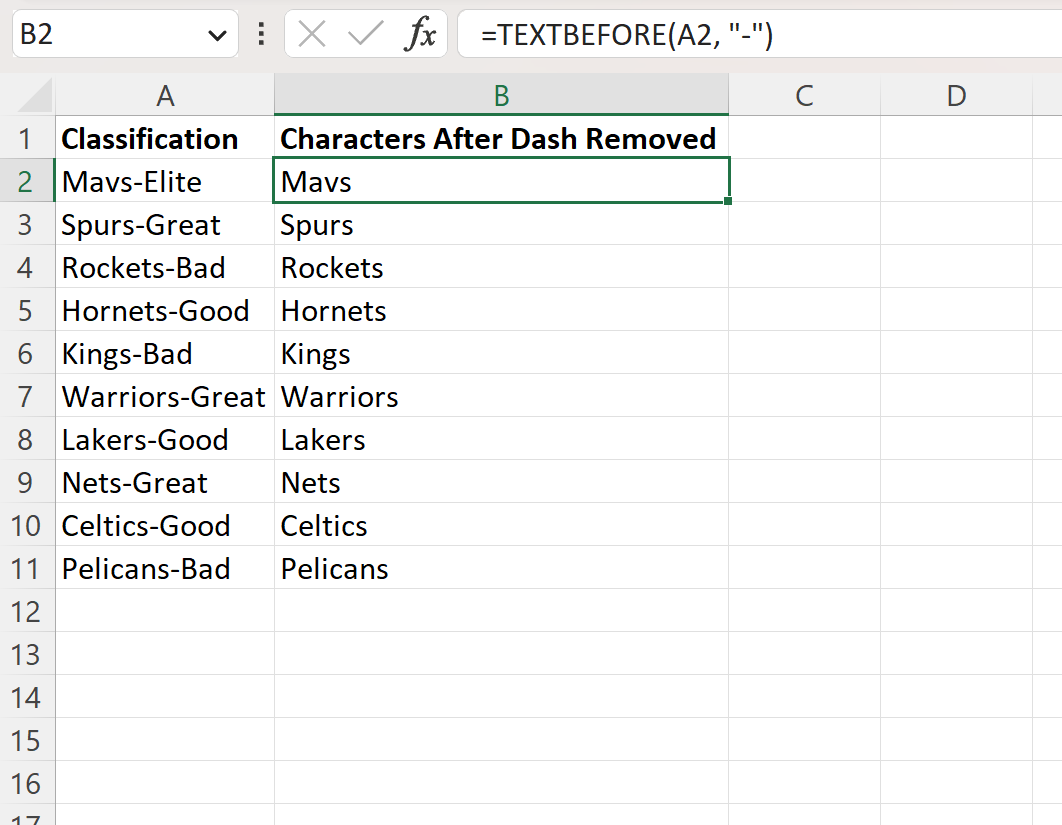Select row 11 header
Viewport: 1062px width, 825px height.
point(29,568)
